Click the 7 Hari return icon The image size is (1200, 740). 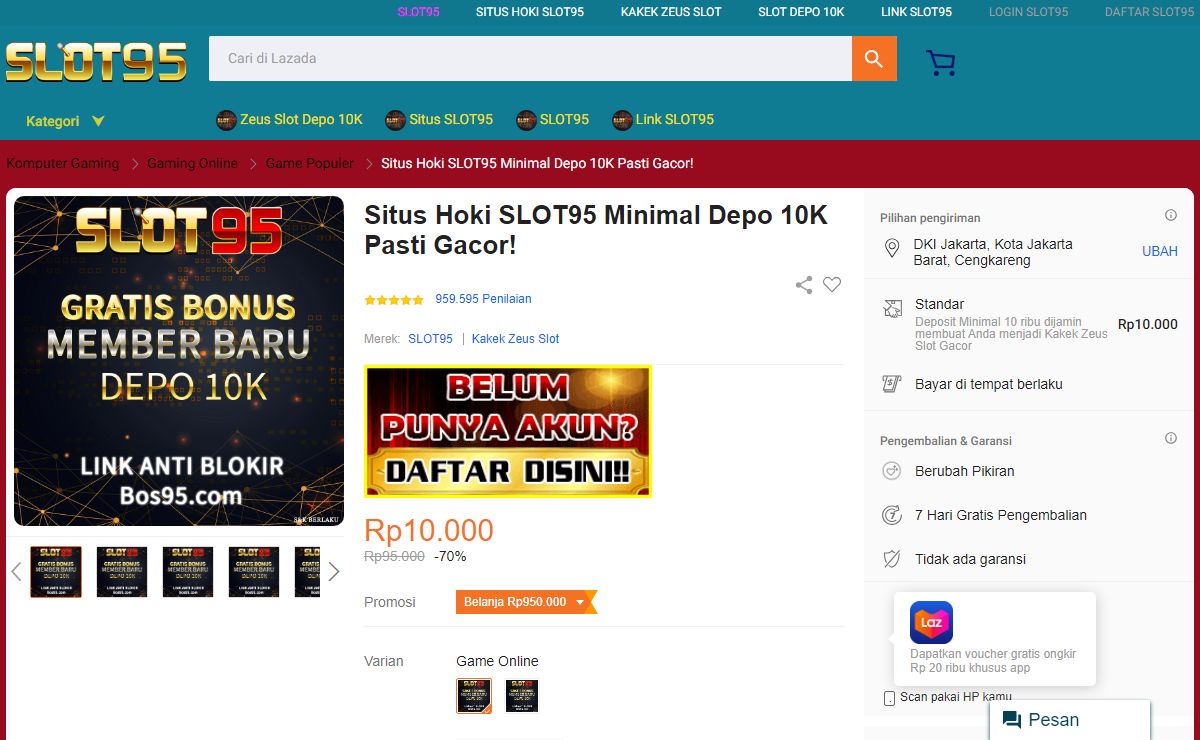click(892, 515)
